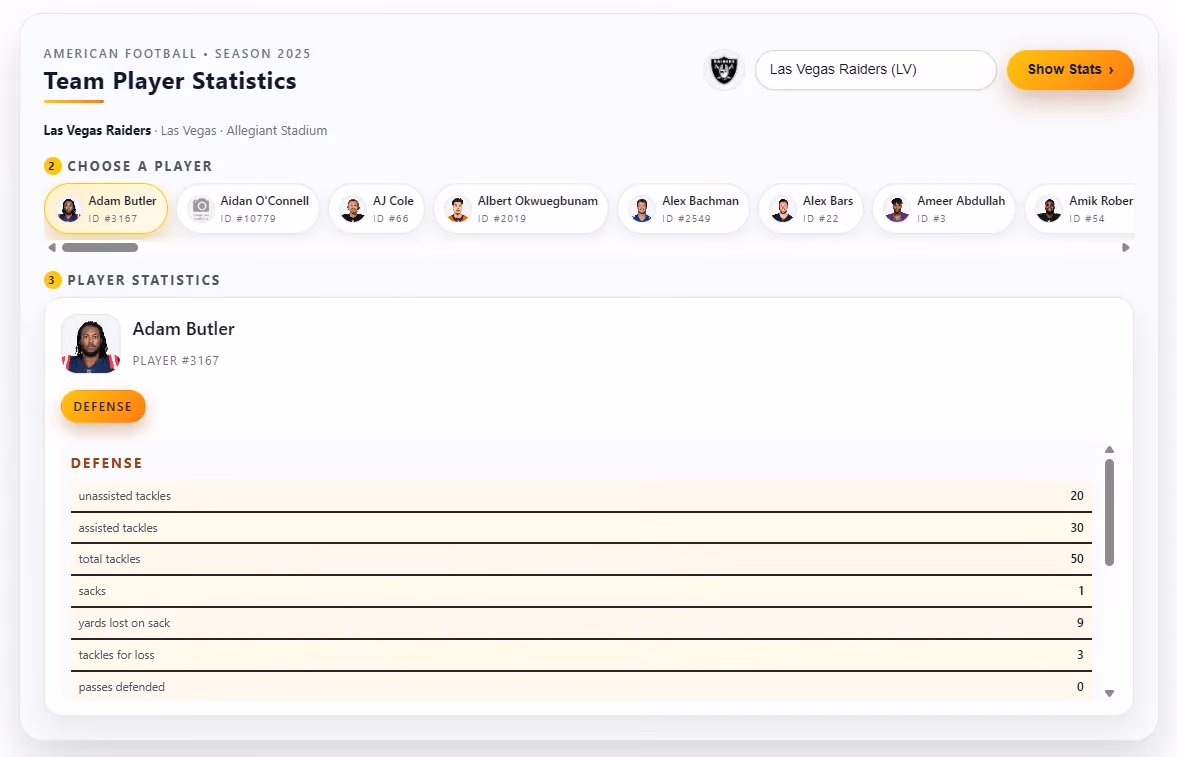This screenshot has width=1177, height=757.
Task: Open the Las Vegas Raiders team dropdown
Action: tap(875, 70)
